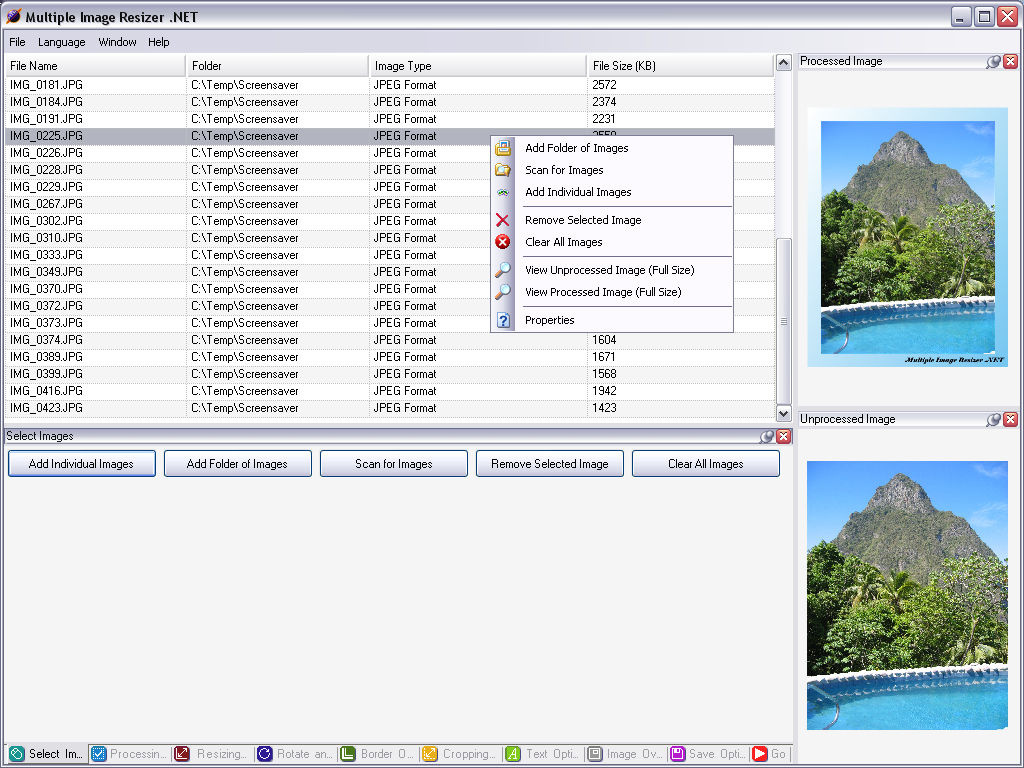The image size is (1024, 768).
Task: Open the Language menu
Action: [62, 42]
